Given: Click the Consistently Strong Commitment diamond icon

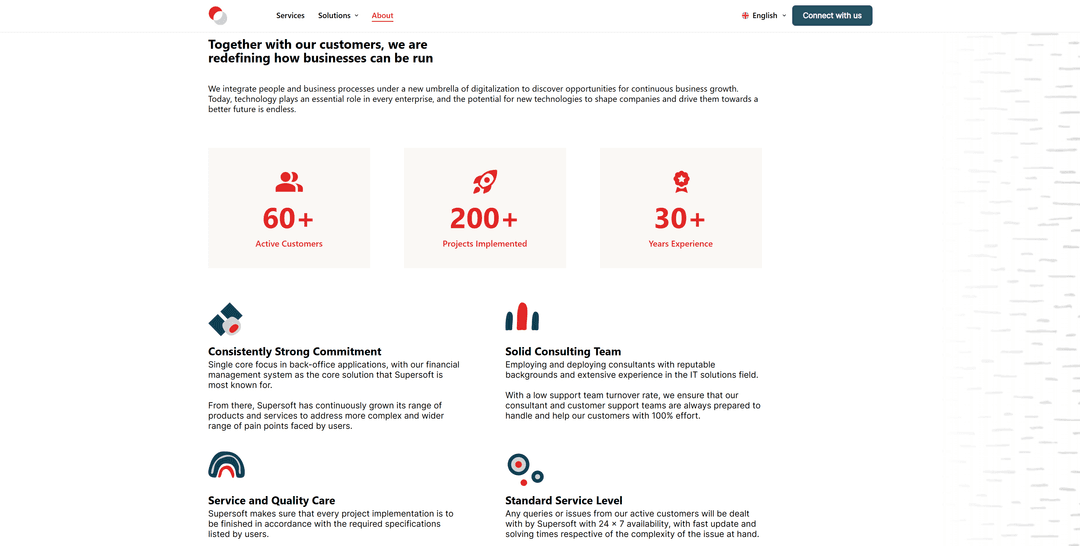Looking at the screenshot, I should point(226,320).
